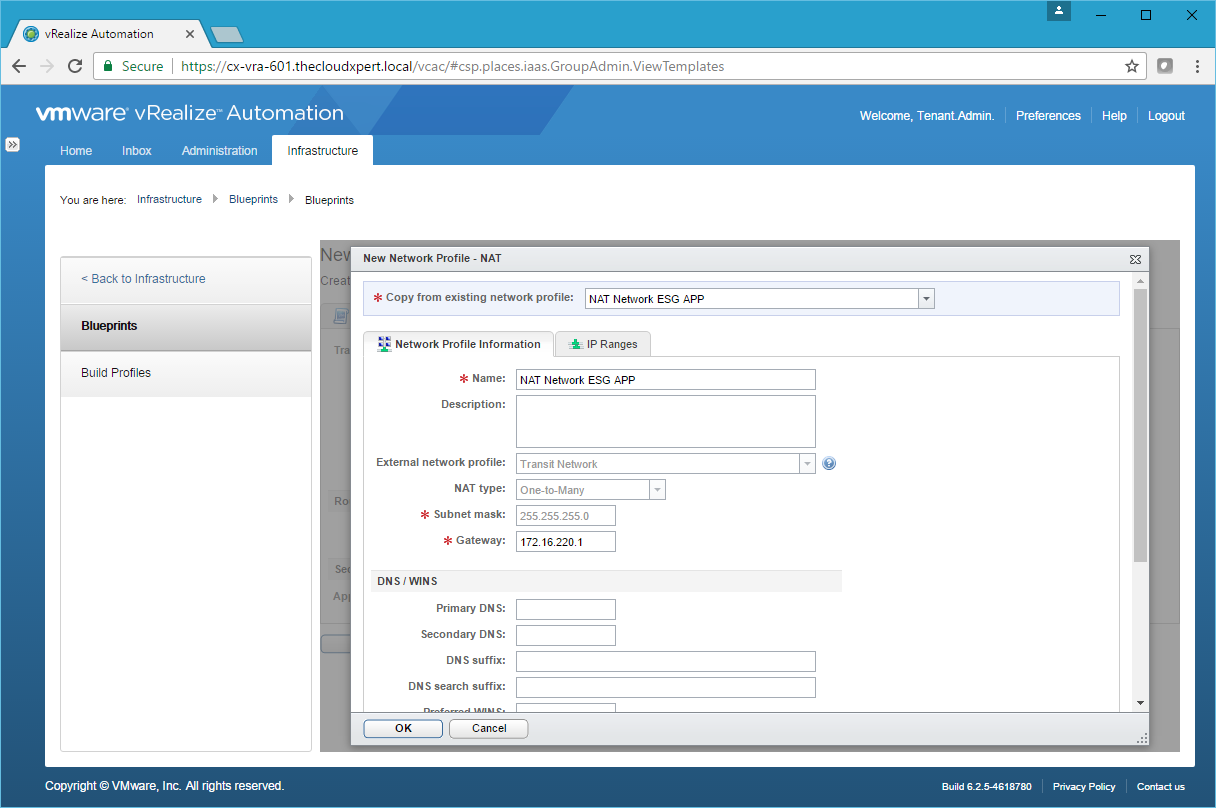Go to Back to Infrastructure link
The height and width of the screenshot is (808, 1216).
[x=143, y=279]
